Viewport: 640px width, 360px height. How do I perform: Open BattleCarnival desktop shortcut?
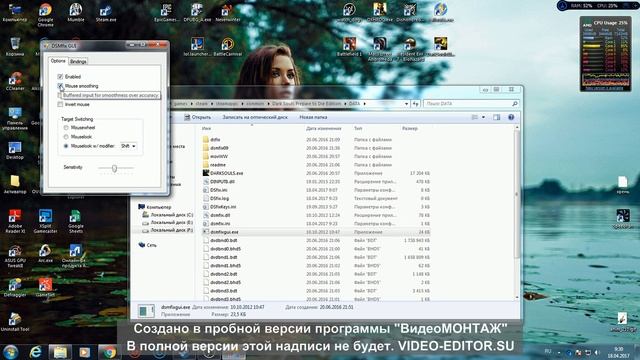228,47
